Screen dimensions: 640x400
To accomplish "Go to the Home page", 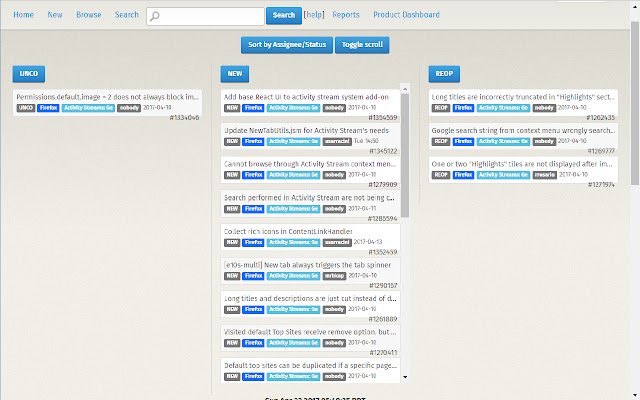I will click(x=23, y=15).
